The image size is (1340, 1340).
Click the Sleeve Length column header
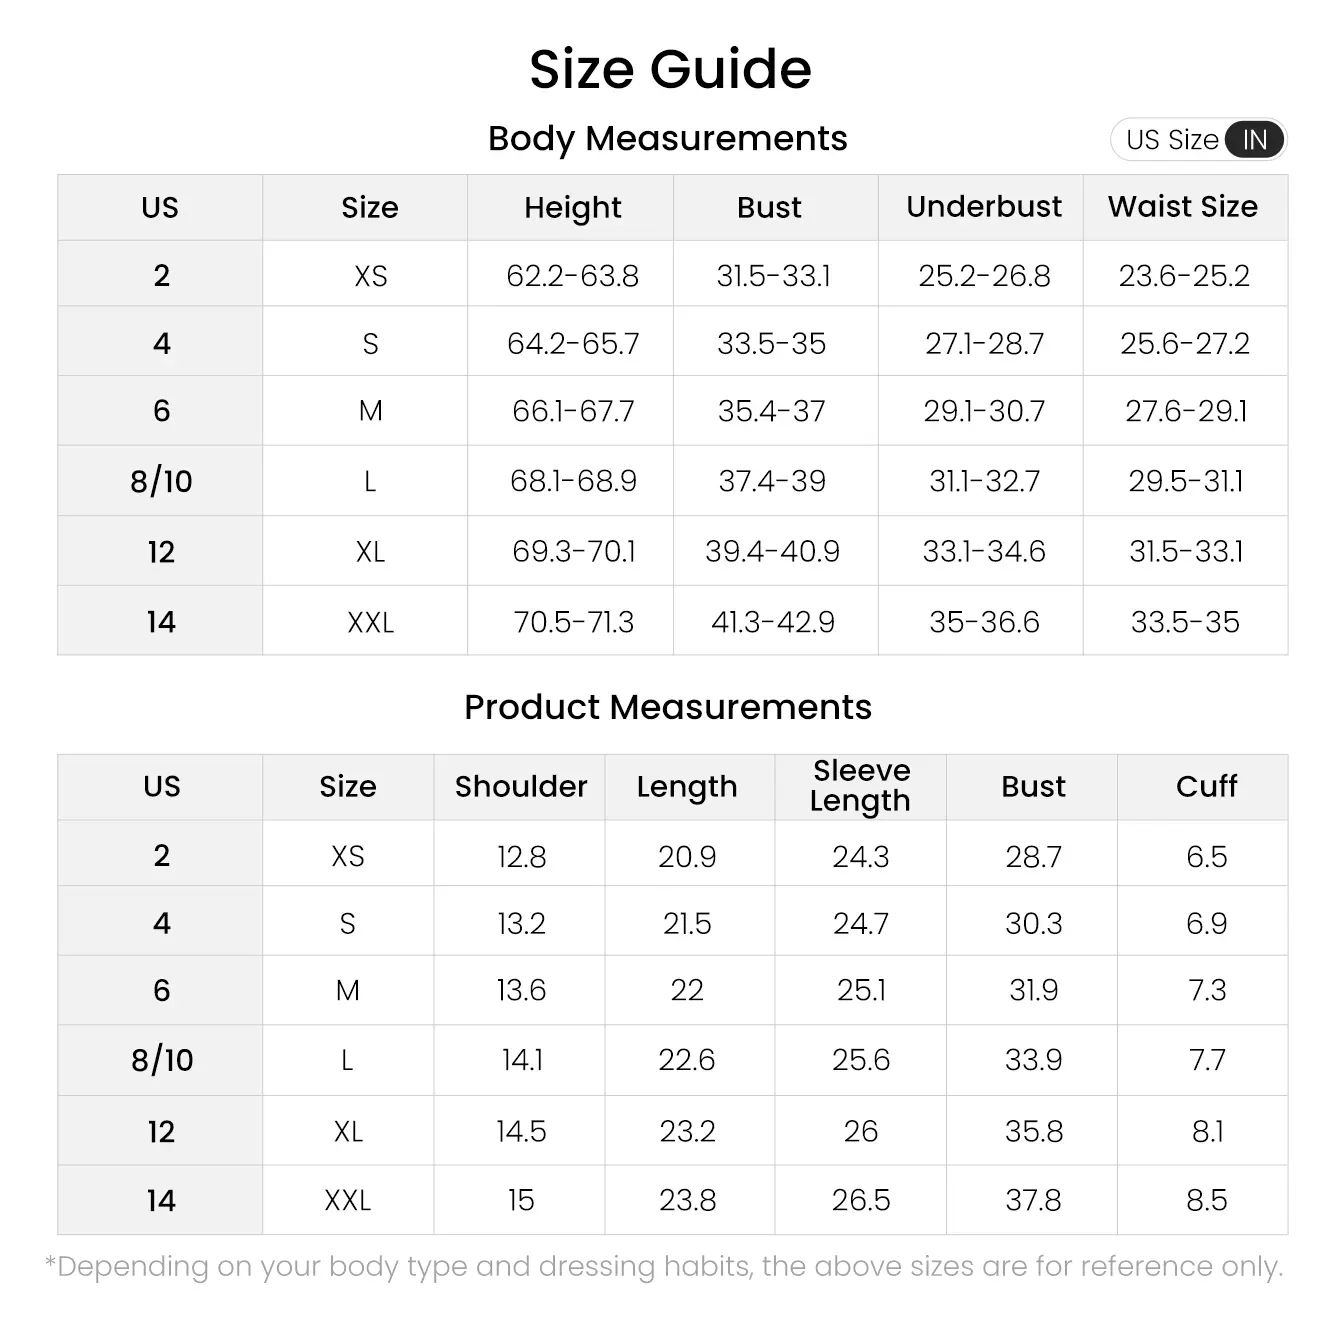click(x=860, y=786)
